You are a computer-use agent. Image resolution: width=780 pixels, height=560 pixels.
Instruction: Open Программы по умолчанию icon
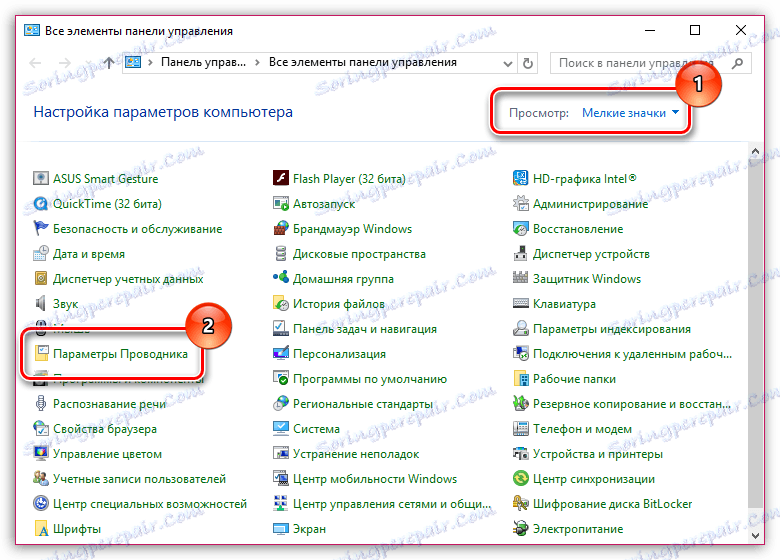[x=281, y=378]
